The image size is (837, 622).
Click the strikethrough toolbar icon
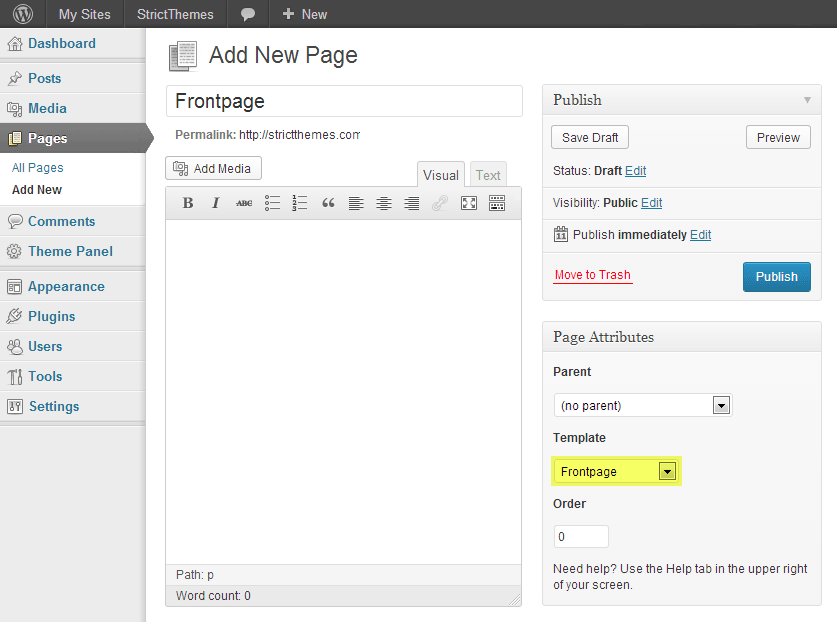pyautogui.click(x=244, y=203)
